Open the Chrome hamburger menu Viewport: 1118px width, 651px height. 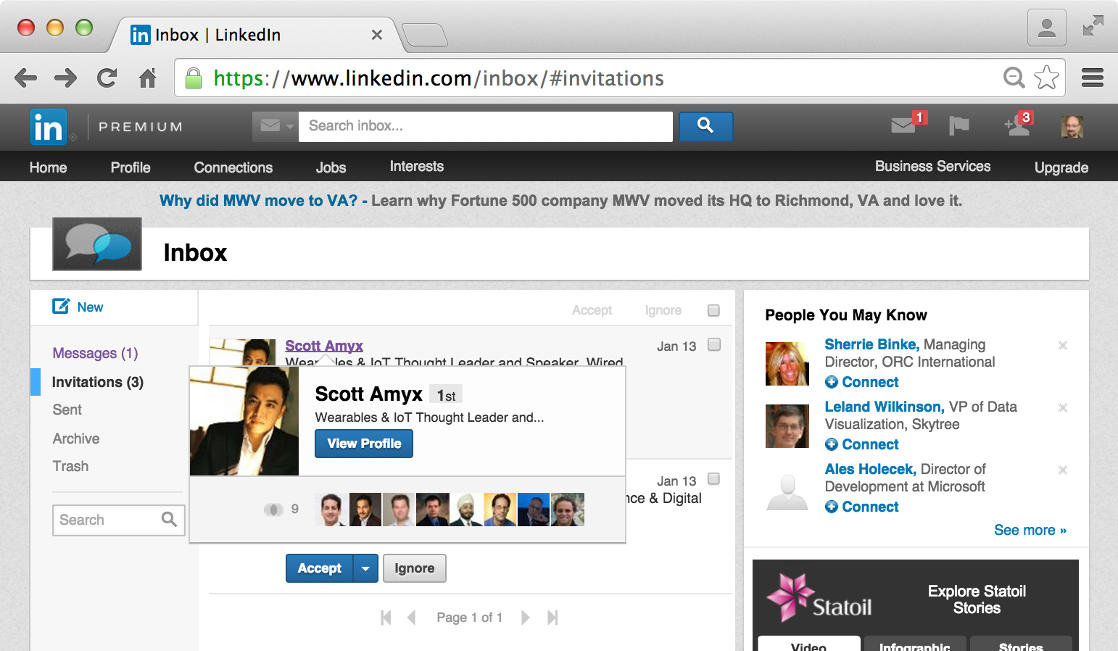1092,77
